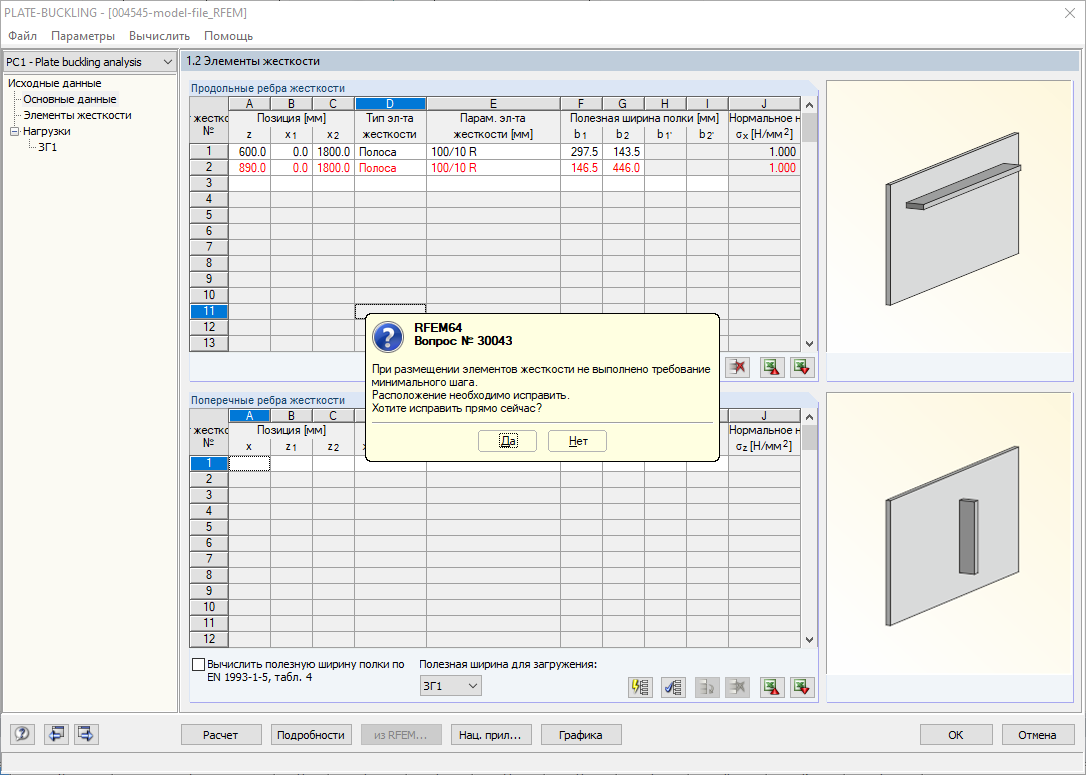The height and width of the screenshot is (775, 1086).
Task: Collapse the Нагрузки tree node
Action: point(14,131)
